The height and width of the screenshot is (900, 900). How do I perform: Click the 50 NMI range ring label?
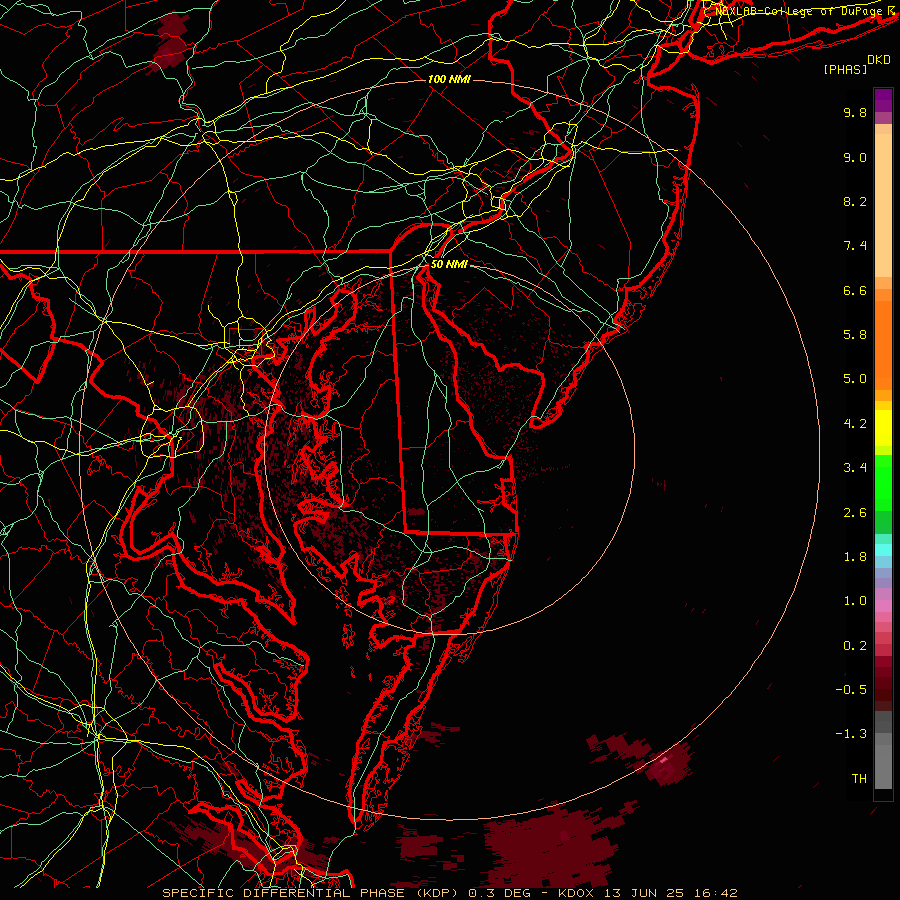tap(449, 264)
